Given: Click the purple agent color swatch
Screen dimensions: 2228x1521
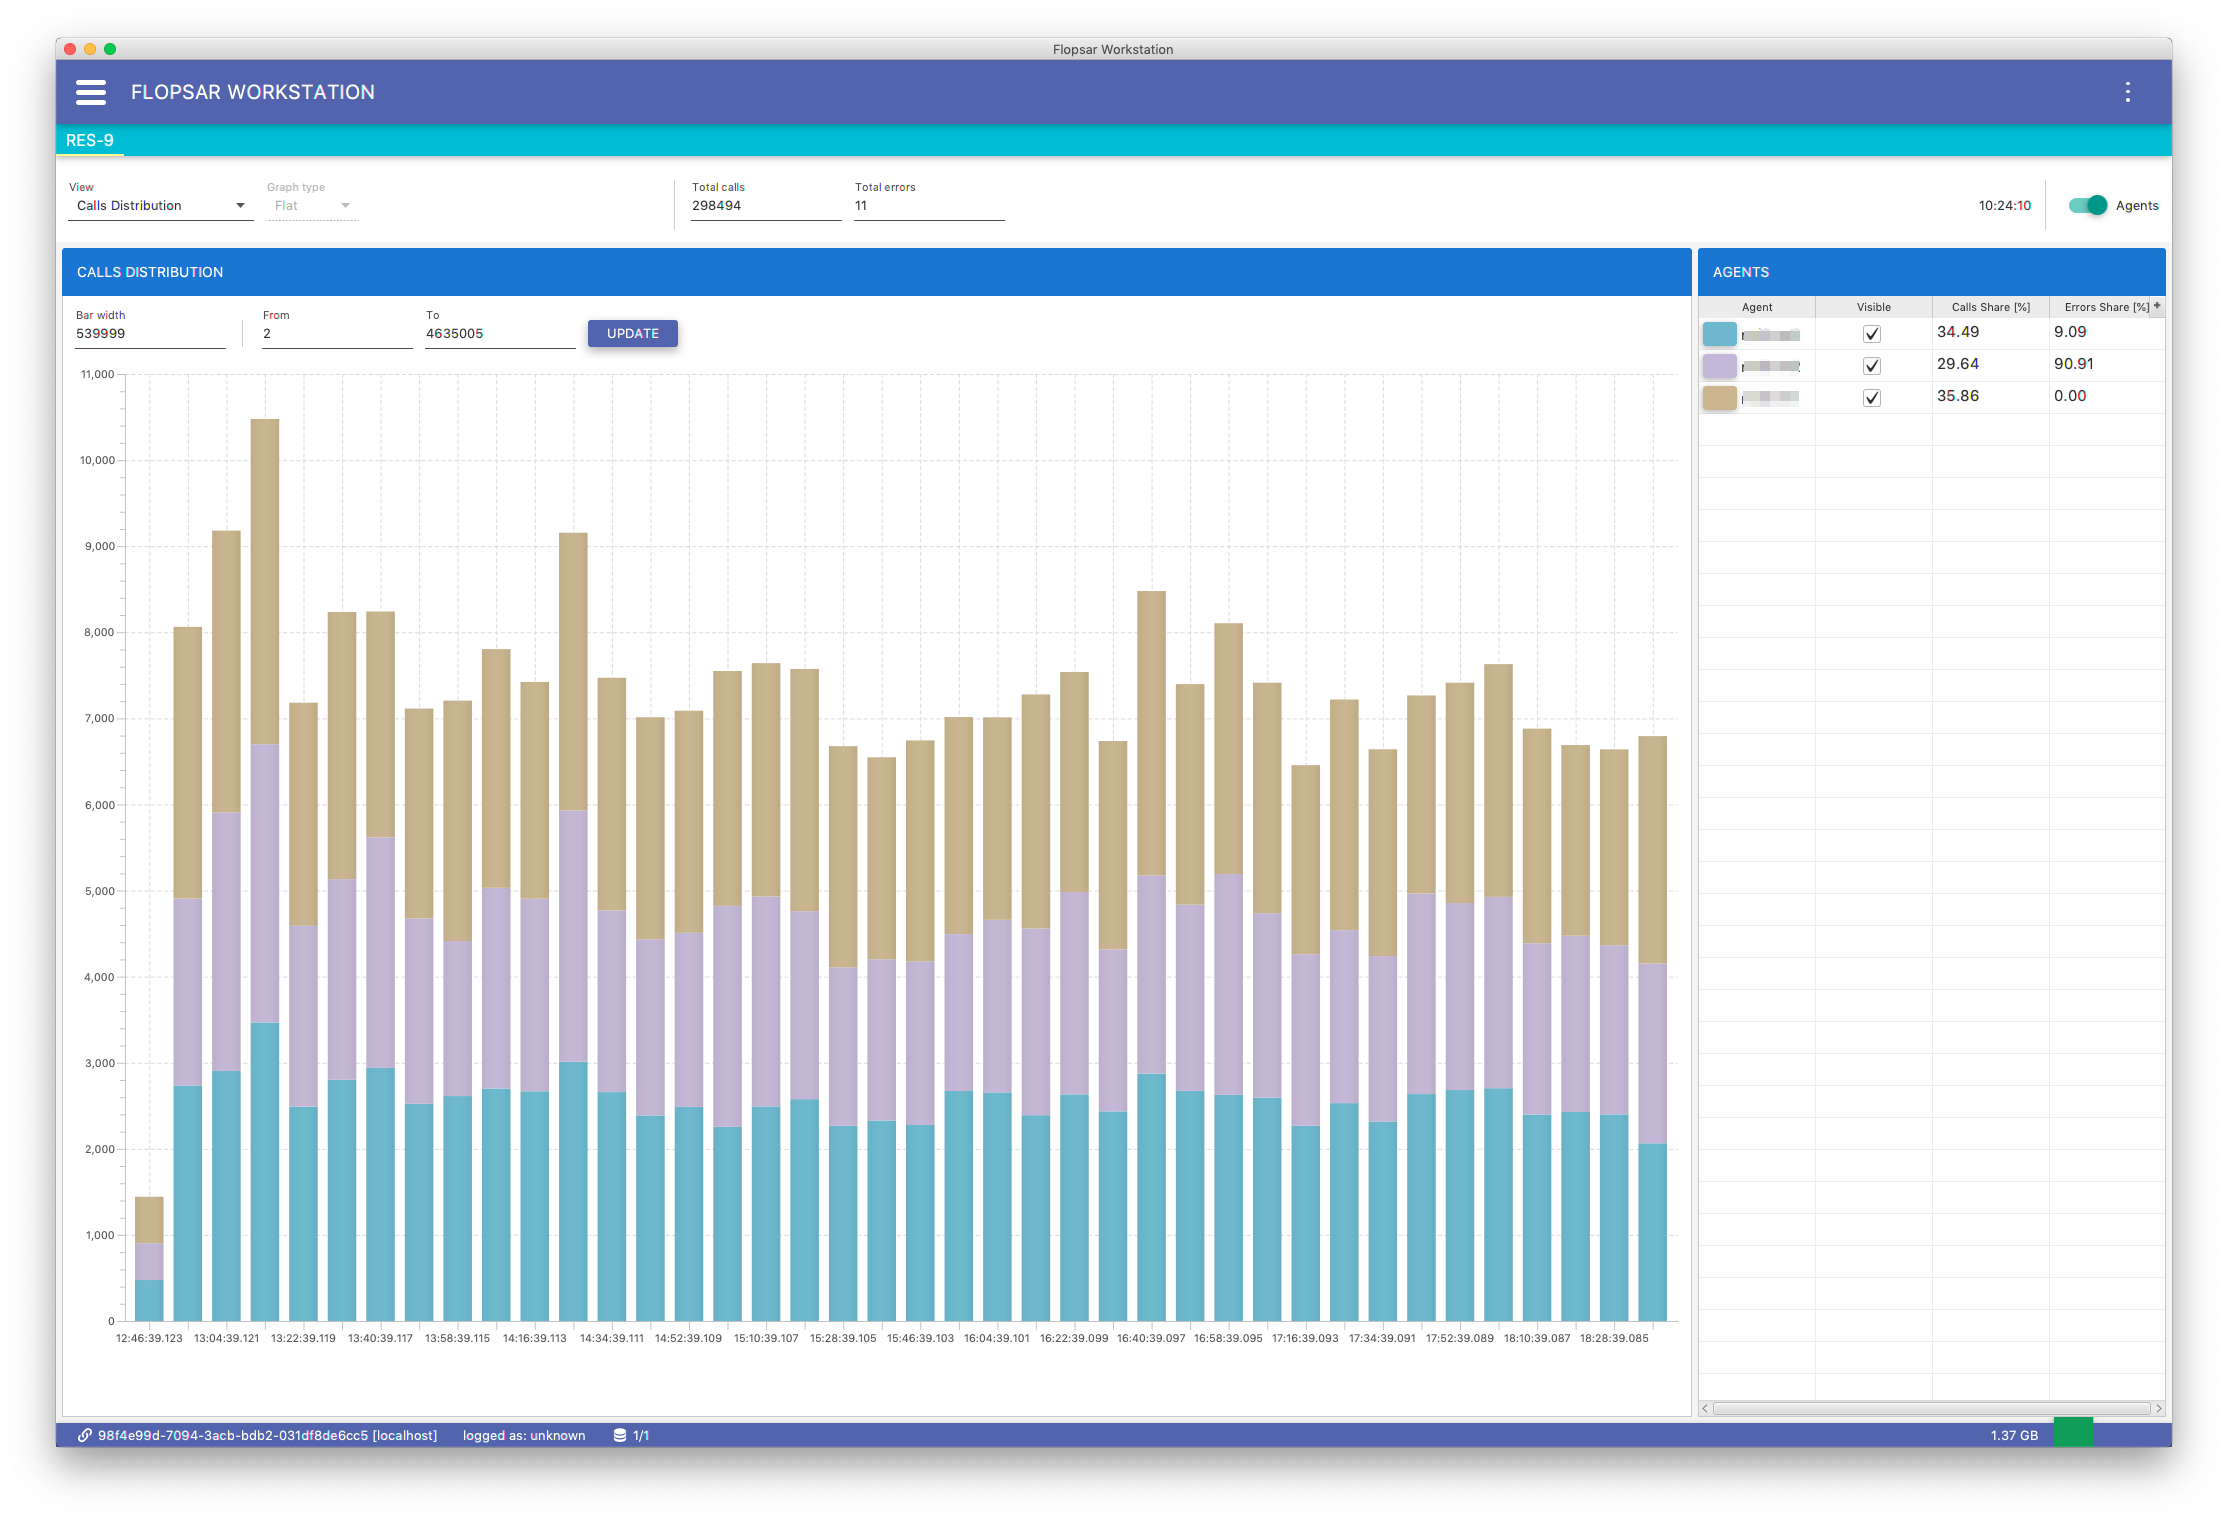Looking at the screenshot, I should click(x=1720, y=366).
